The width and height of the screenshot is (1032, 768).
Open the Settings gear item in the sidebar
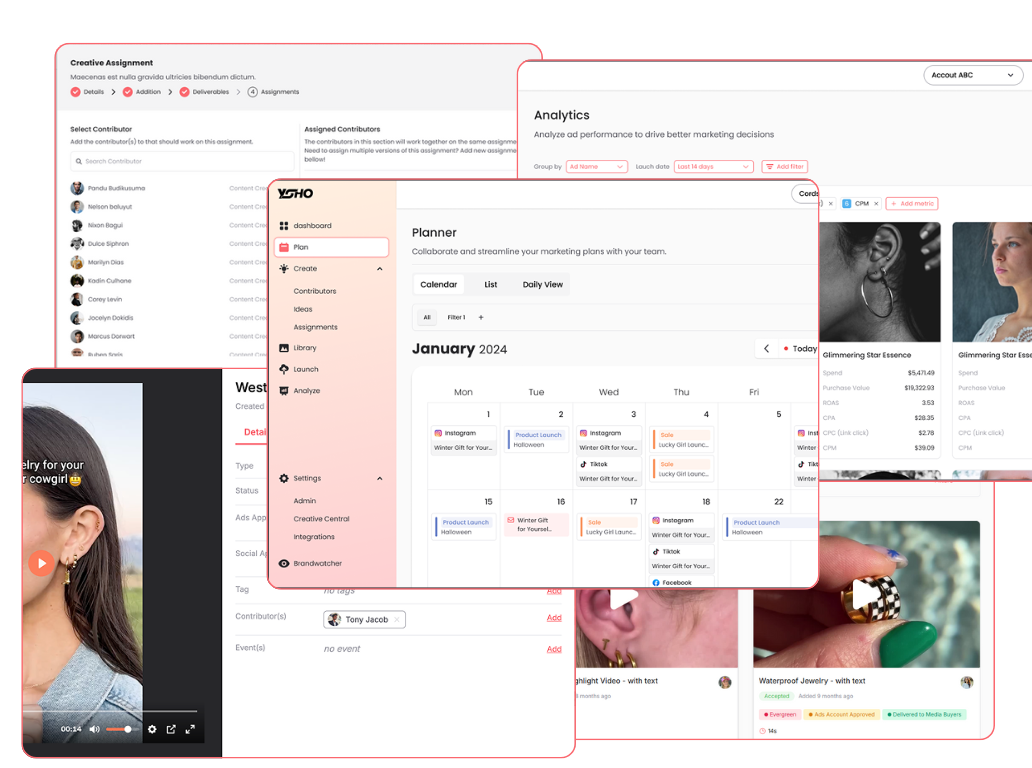[305, 478]
